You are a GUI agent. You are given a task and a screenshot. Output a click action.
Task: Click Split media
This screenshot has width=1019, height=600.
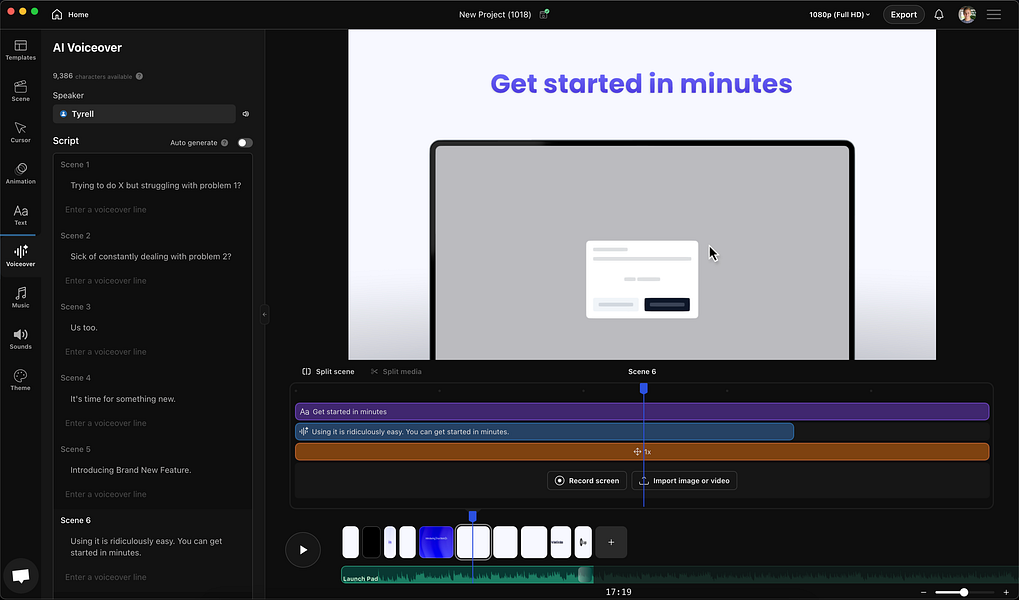tap(396, 371)
